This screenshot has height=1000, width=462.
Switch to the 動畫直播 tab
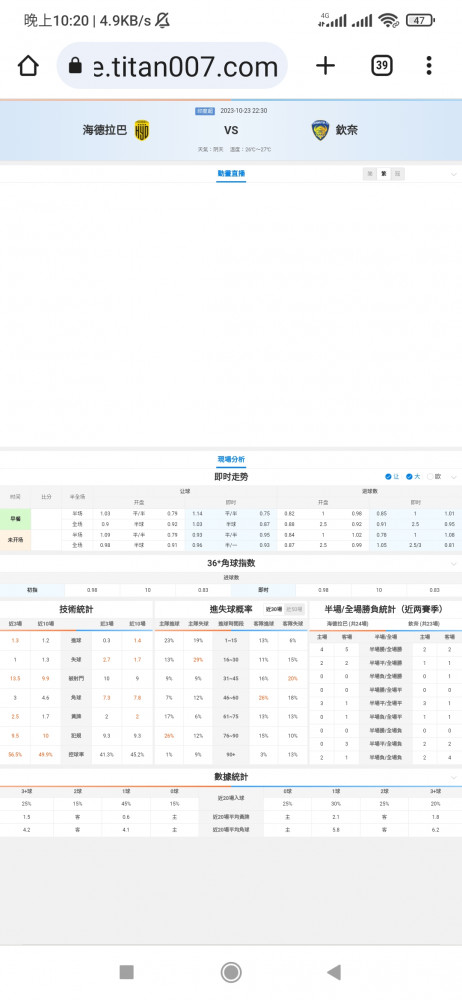[231, 173]
